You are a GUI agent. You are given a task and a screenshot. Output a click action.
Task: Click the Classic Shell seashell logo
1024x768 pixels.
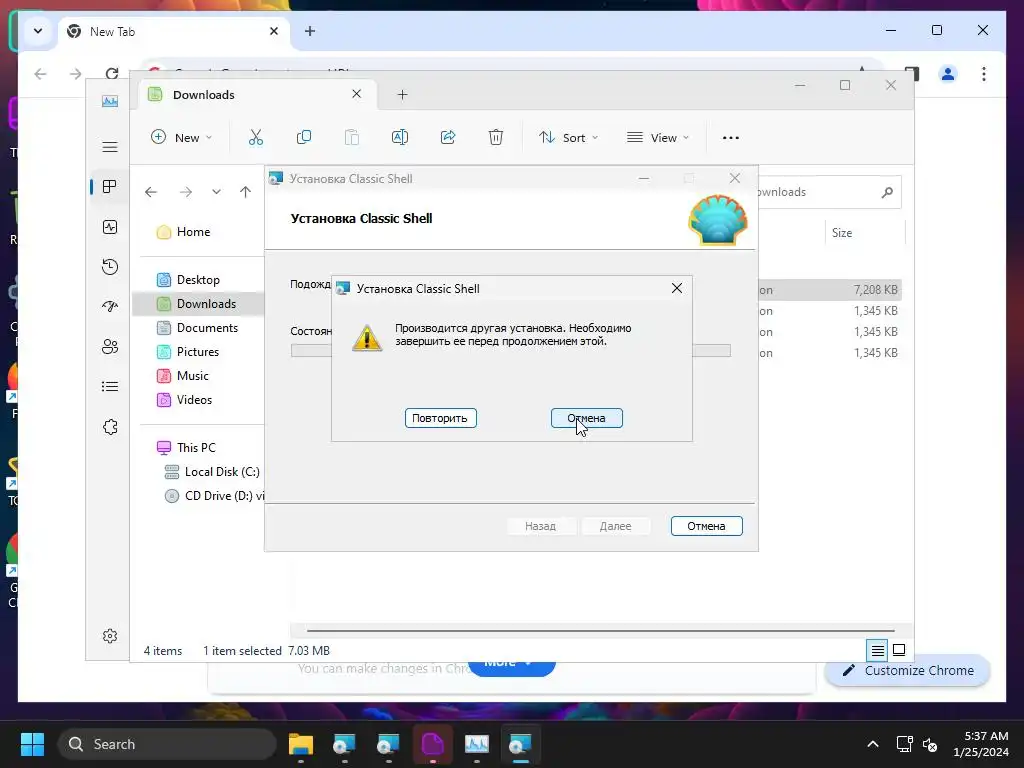click(718, 220)
